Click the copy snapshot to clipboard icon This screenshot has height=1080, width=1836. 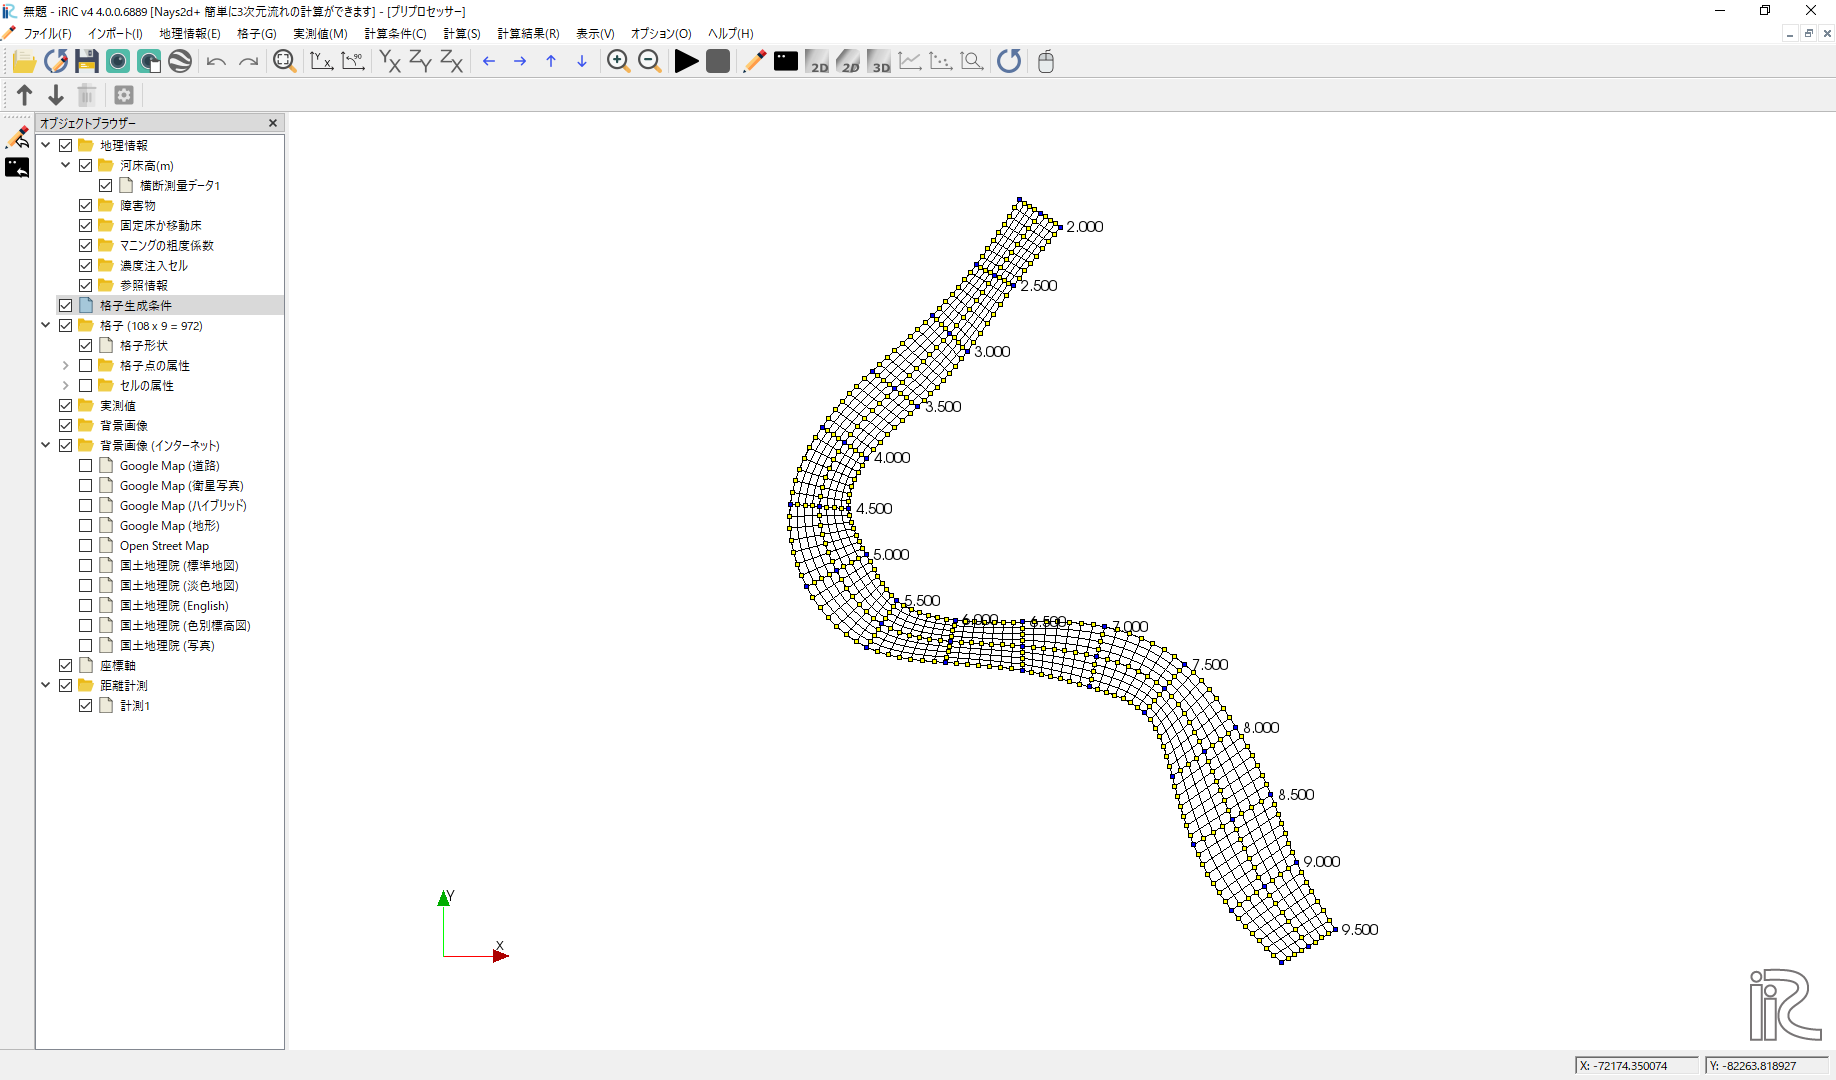tap(149, 62)
